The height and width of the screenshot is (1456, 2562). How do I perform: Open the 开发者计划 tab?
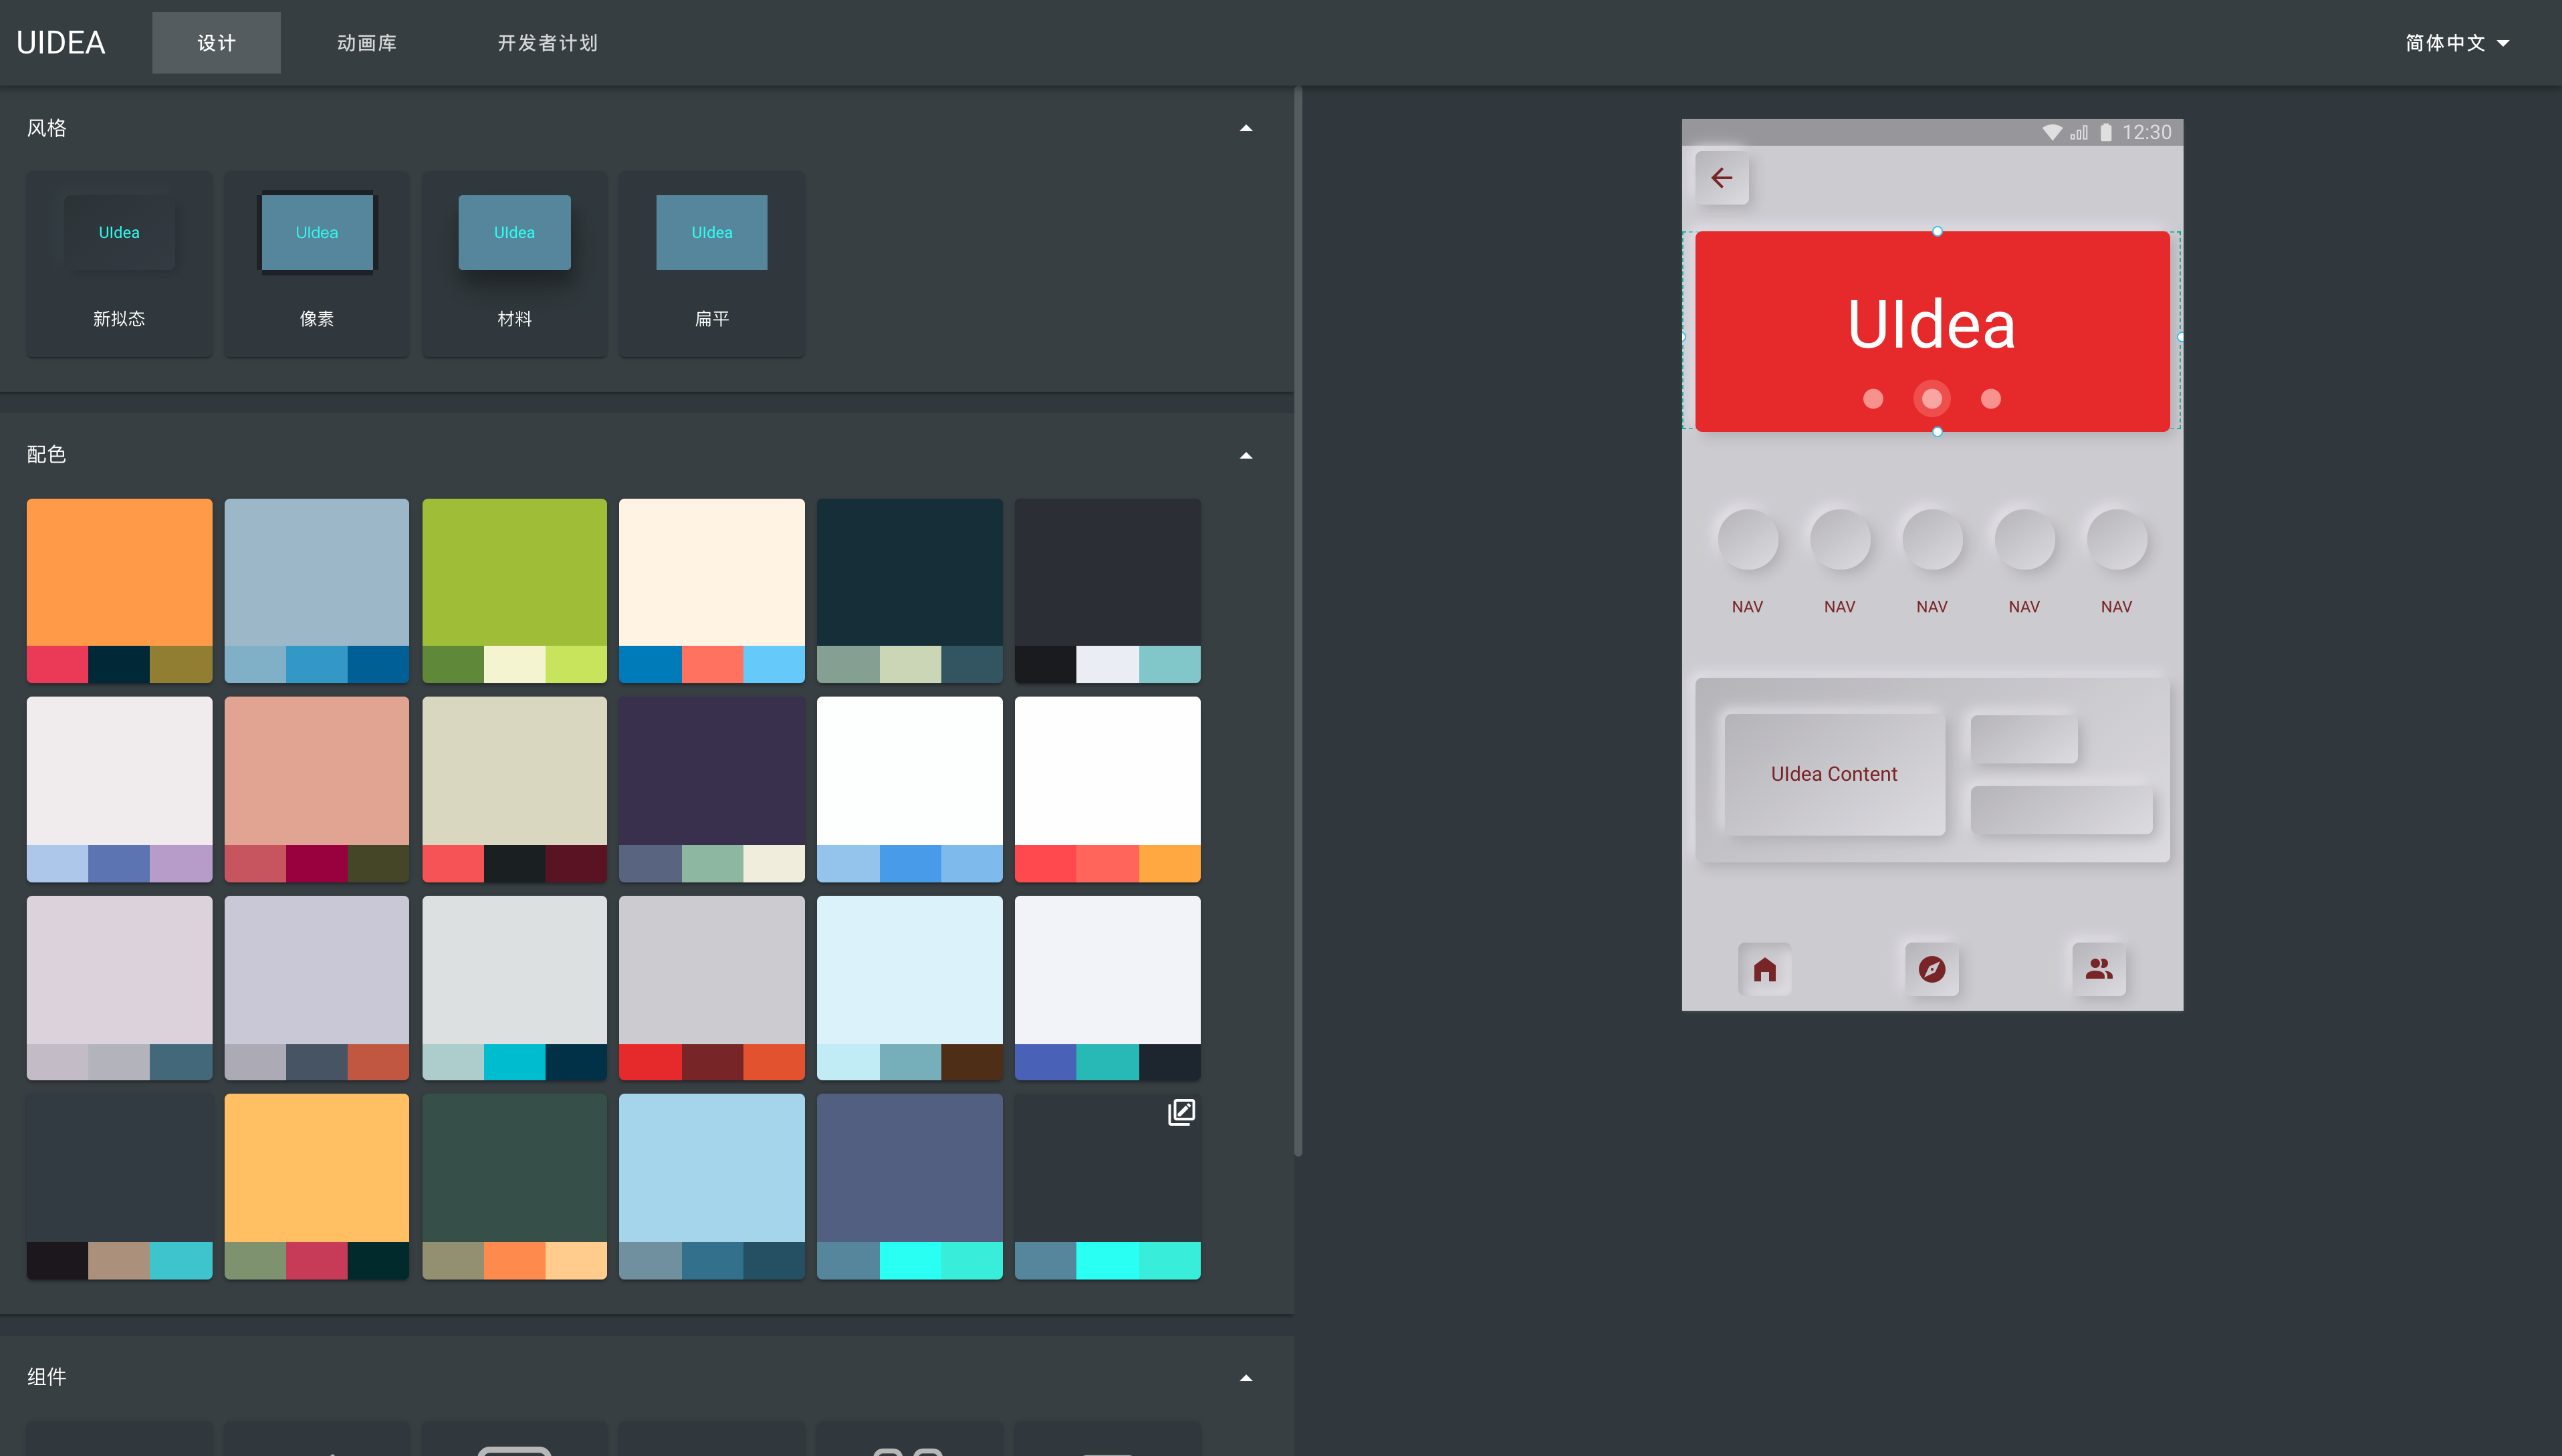point(547,43)
